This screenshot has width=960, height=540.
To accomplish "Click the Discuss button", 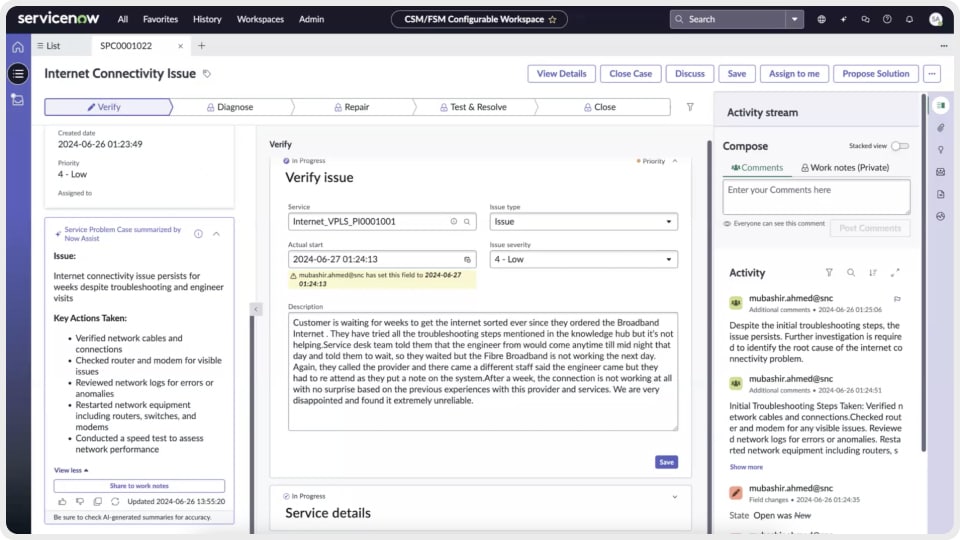I will 690,73.
